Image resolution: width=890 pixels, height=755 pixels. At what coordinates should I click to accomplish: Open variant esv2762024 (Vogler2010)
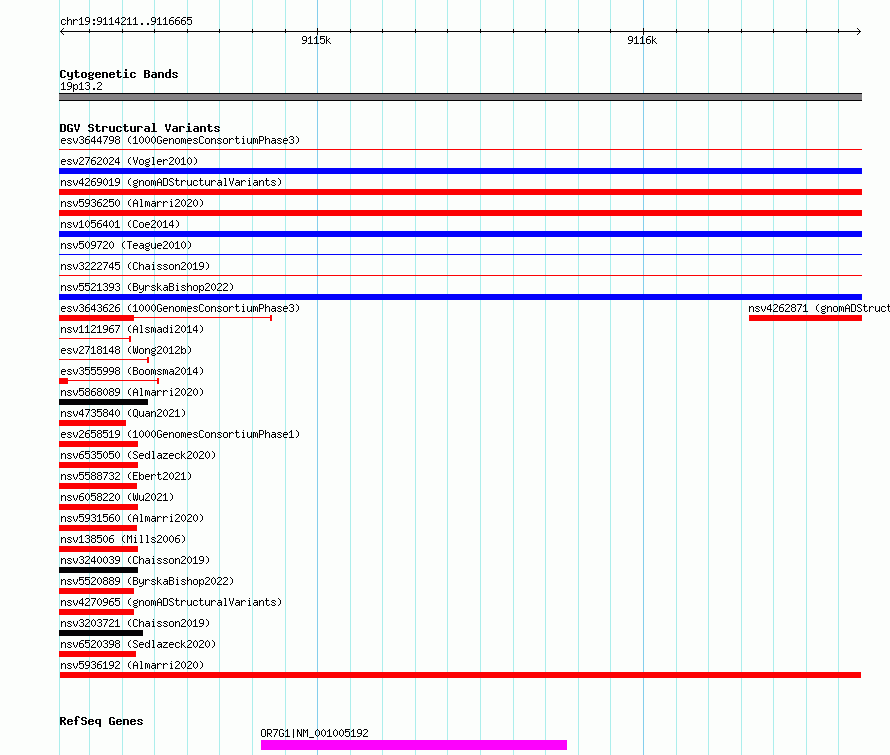click(129, 161)
